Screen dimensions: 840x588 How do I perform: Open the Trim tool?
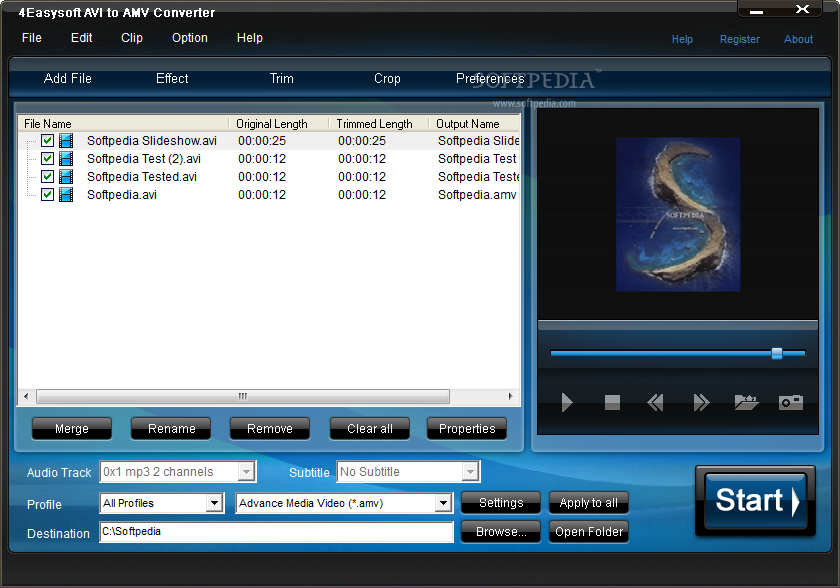(x=281, y=79)
